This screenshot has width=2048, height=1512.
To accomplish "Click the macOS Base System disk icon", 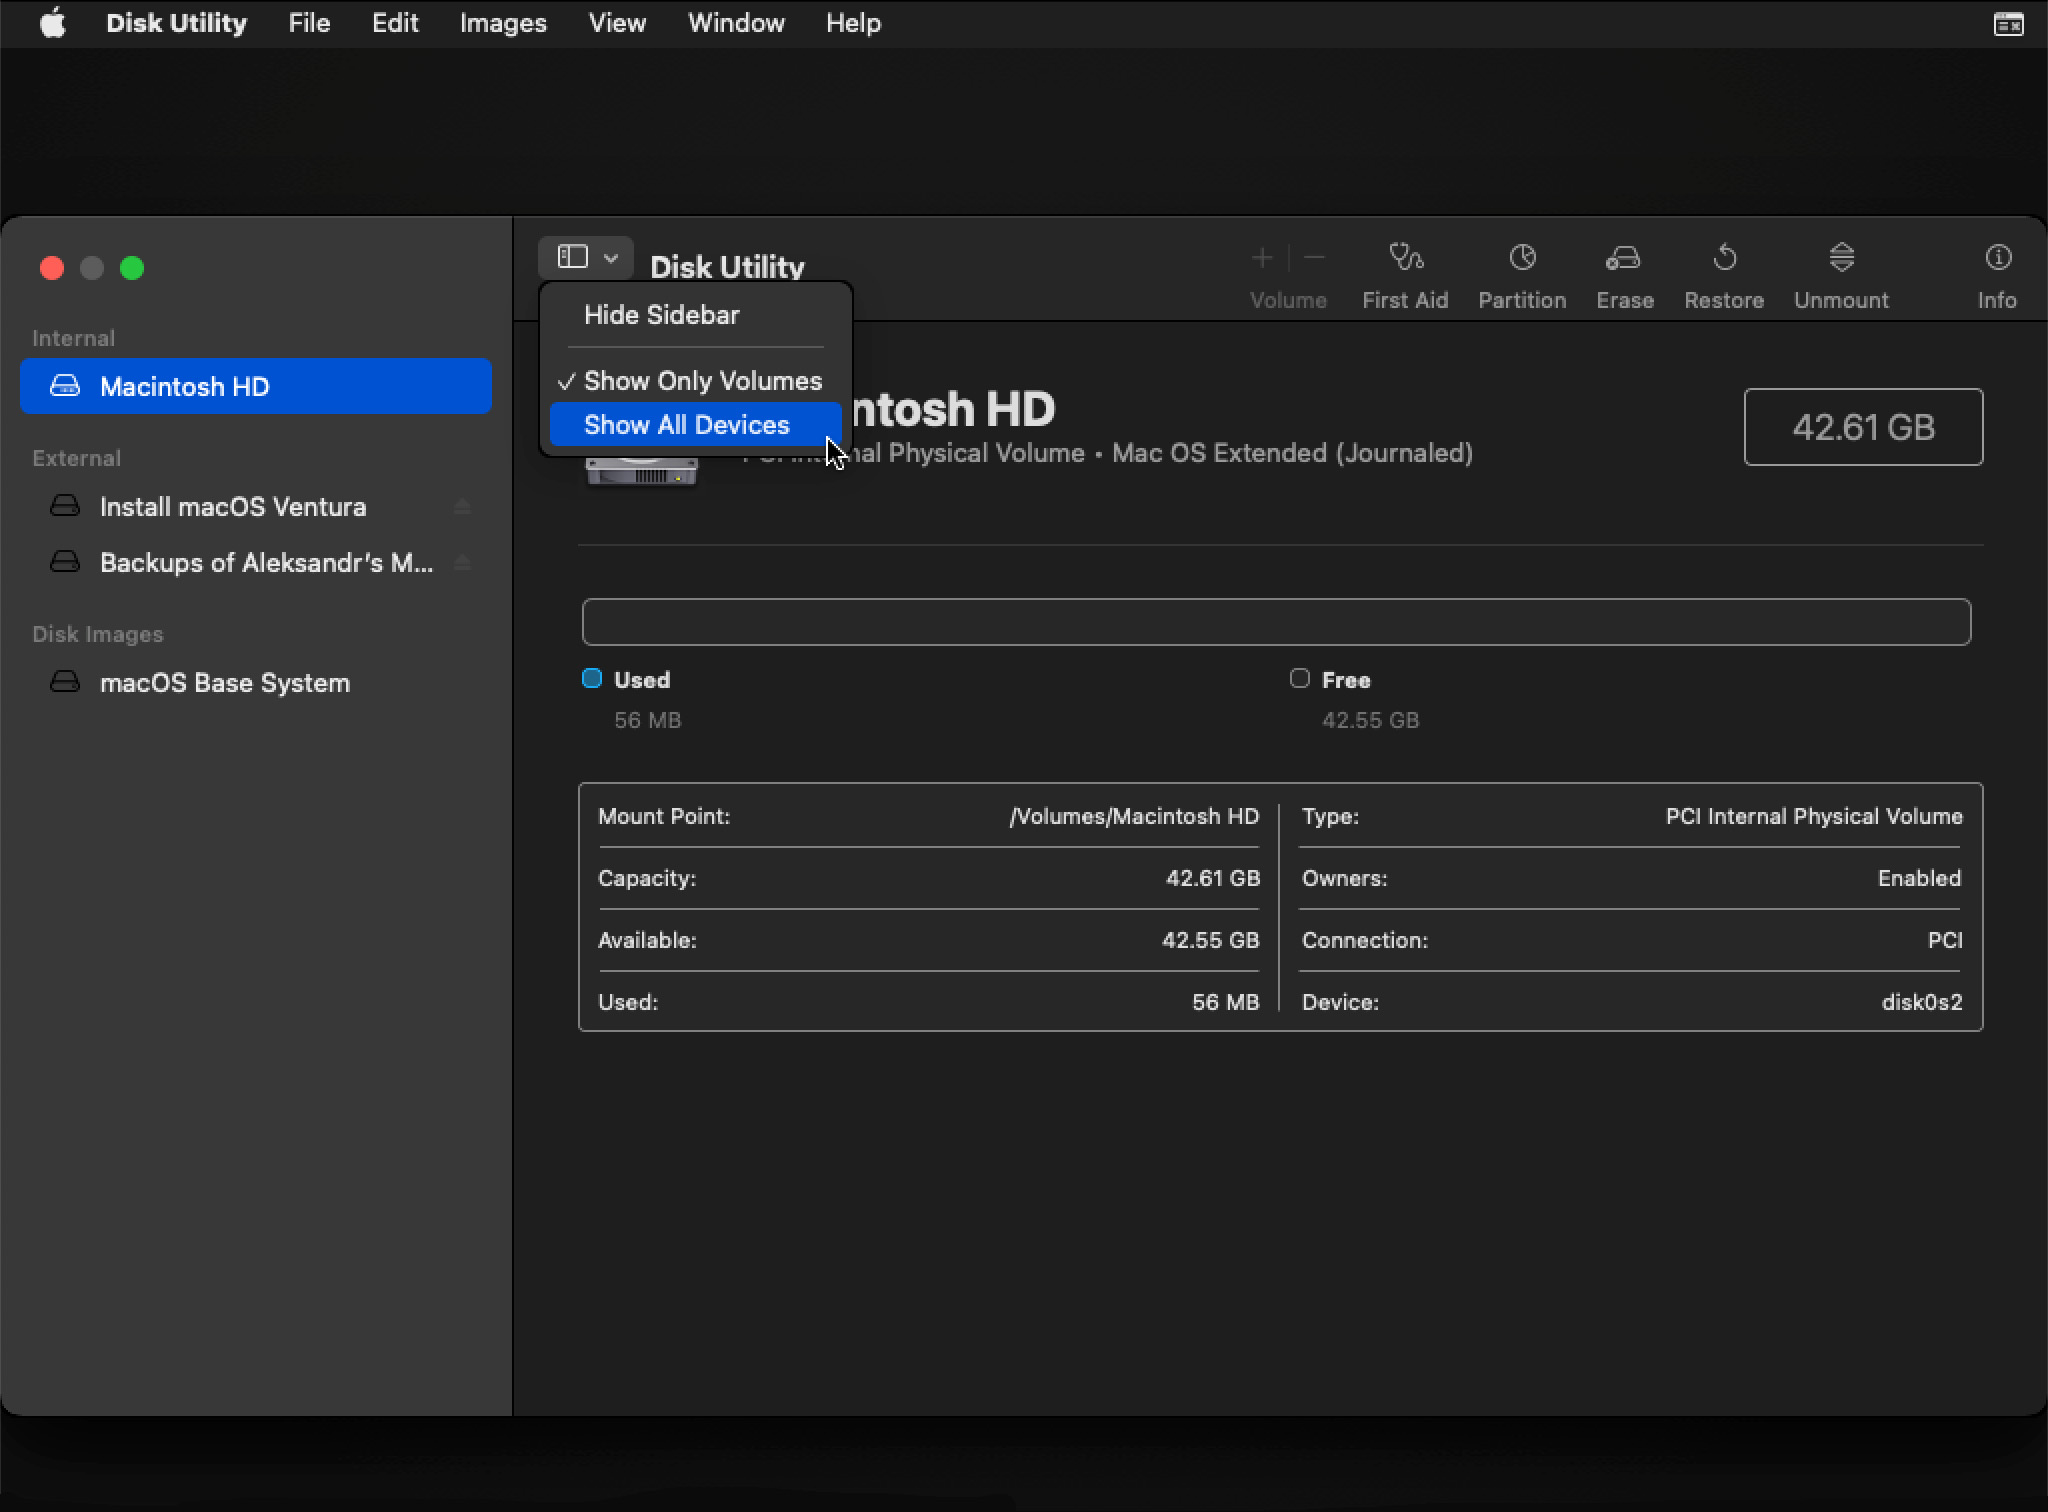I will (x=65, y=682).
